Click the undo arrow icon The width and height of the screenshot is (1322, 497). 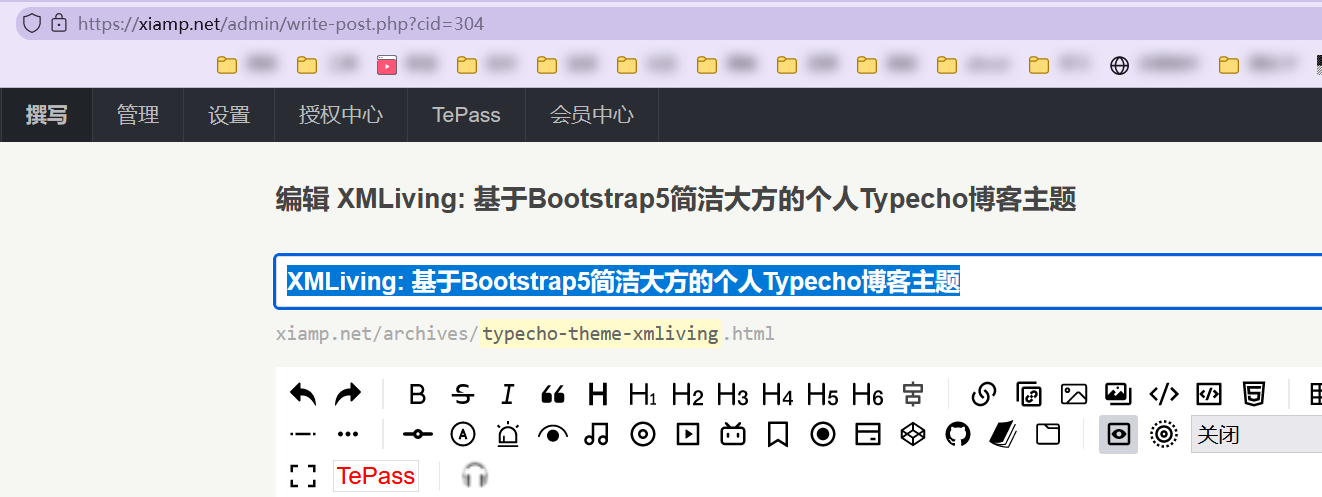[x=303, y=394]
